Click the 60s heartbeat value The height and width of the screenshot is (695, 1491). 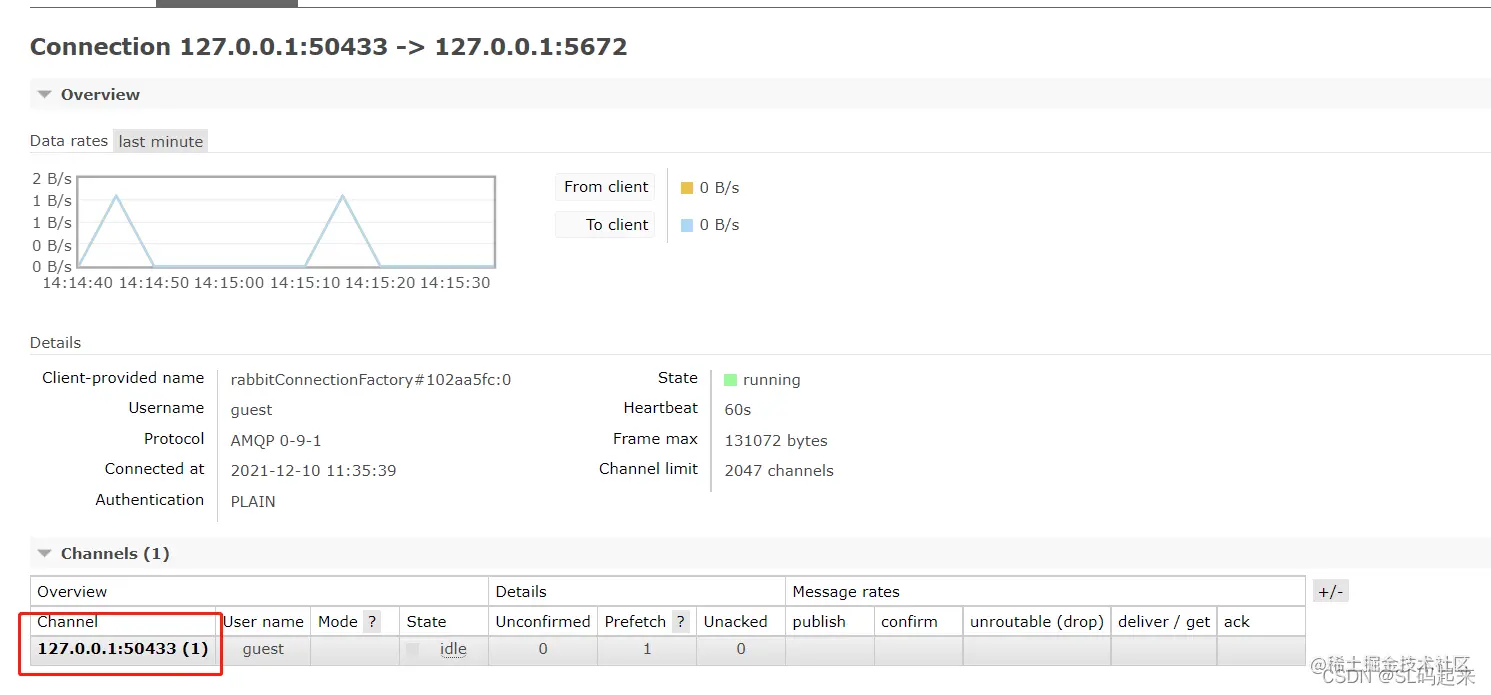[x=738, y=409]
